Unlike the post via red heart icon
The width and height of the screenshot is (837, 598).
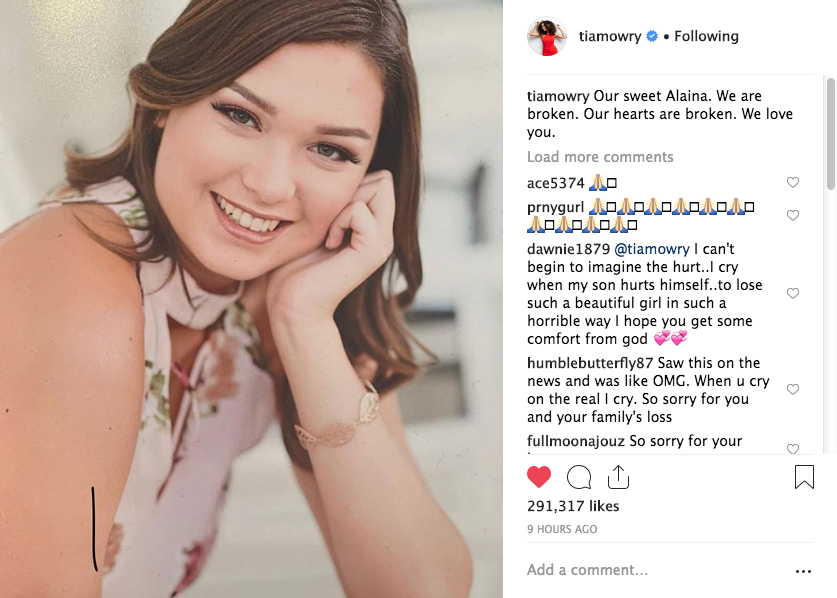pyautogui.click(x=539, y=477)
